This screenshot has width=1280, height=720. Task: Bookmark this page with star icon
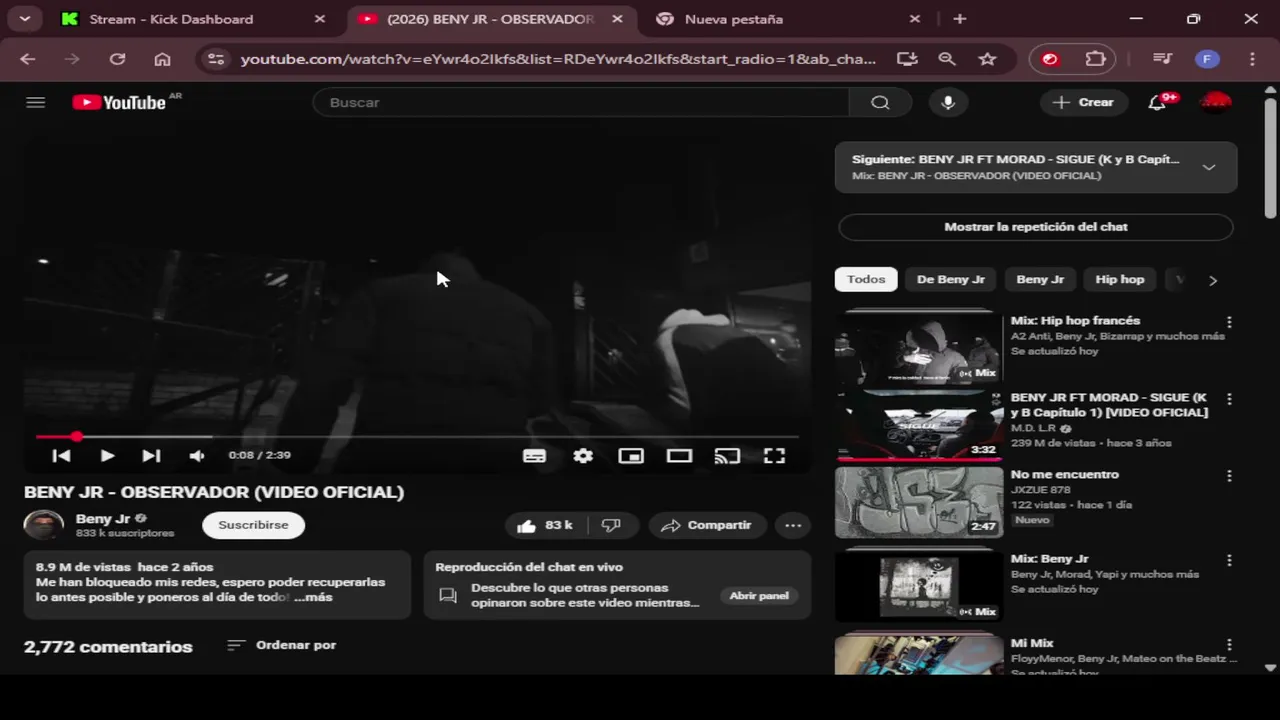click(x=988, y=59)
